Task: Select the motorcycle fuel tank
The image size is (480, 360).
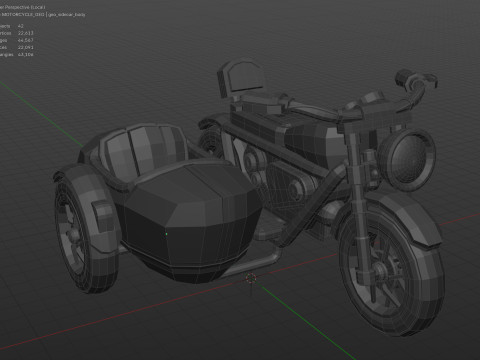Action: tap(313, 143)
